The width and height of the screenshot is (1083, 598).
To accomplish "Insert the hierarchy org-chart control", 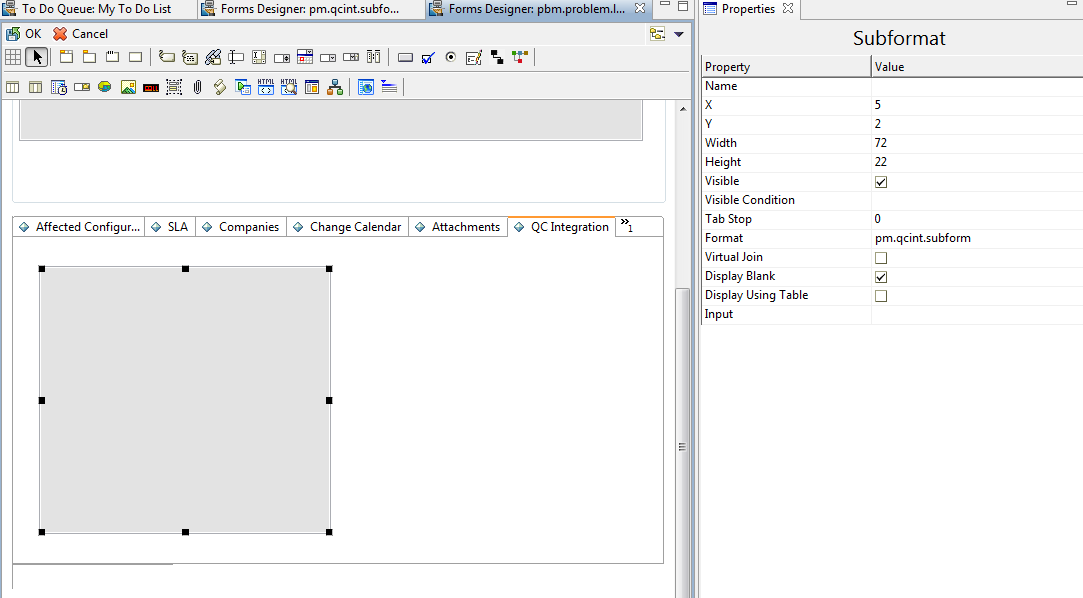I will pos(335,87).
